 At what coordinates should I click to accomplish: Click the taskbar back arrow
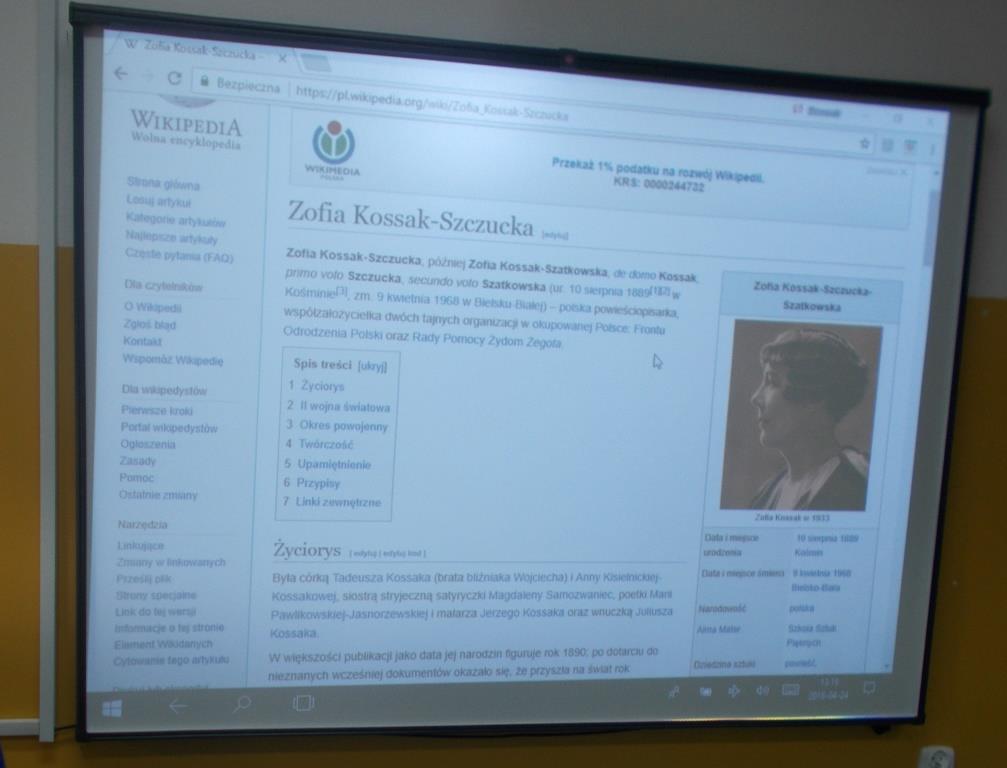coord(177,706)
